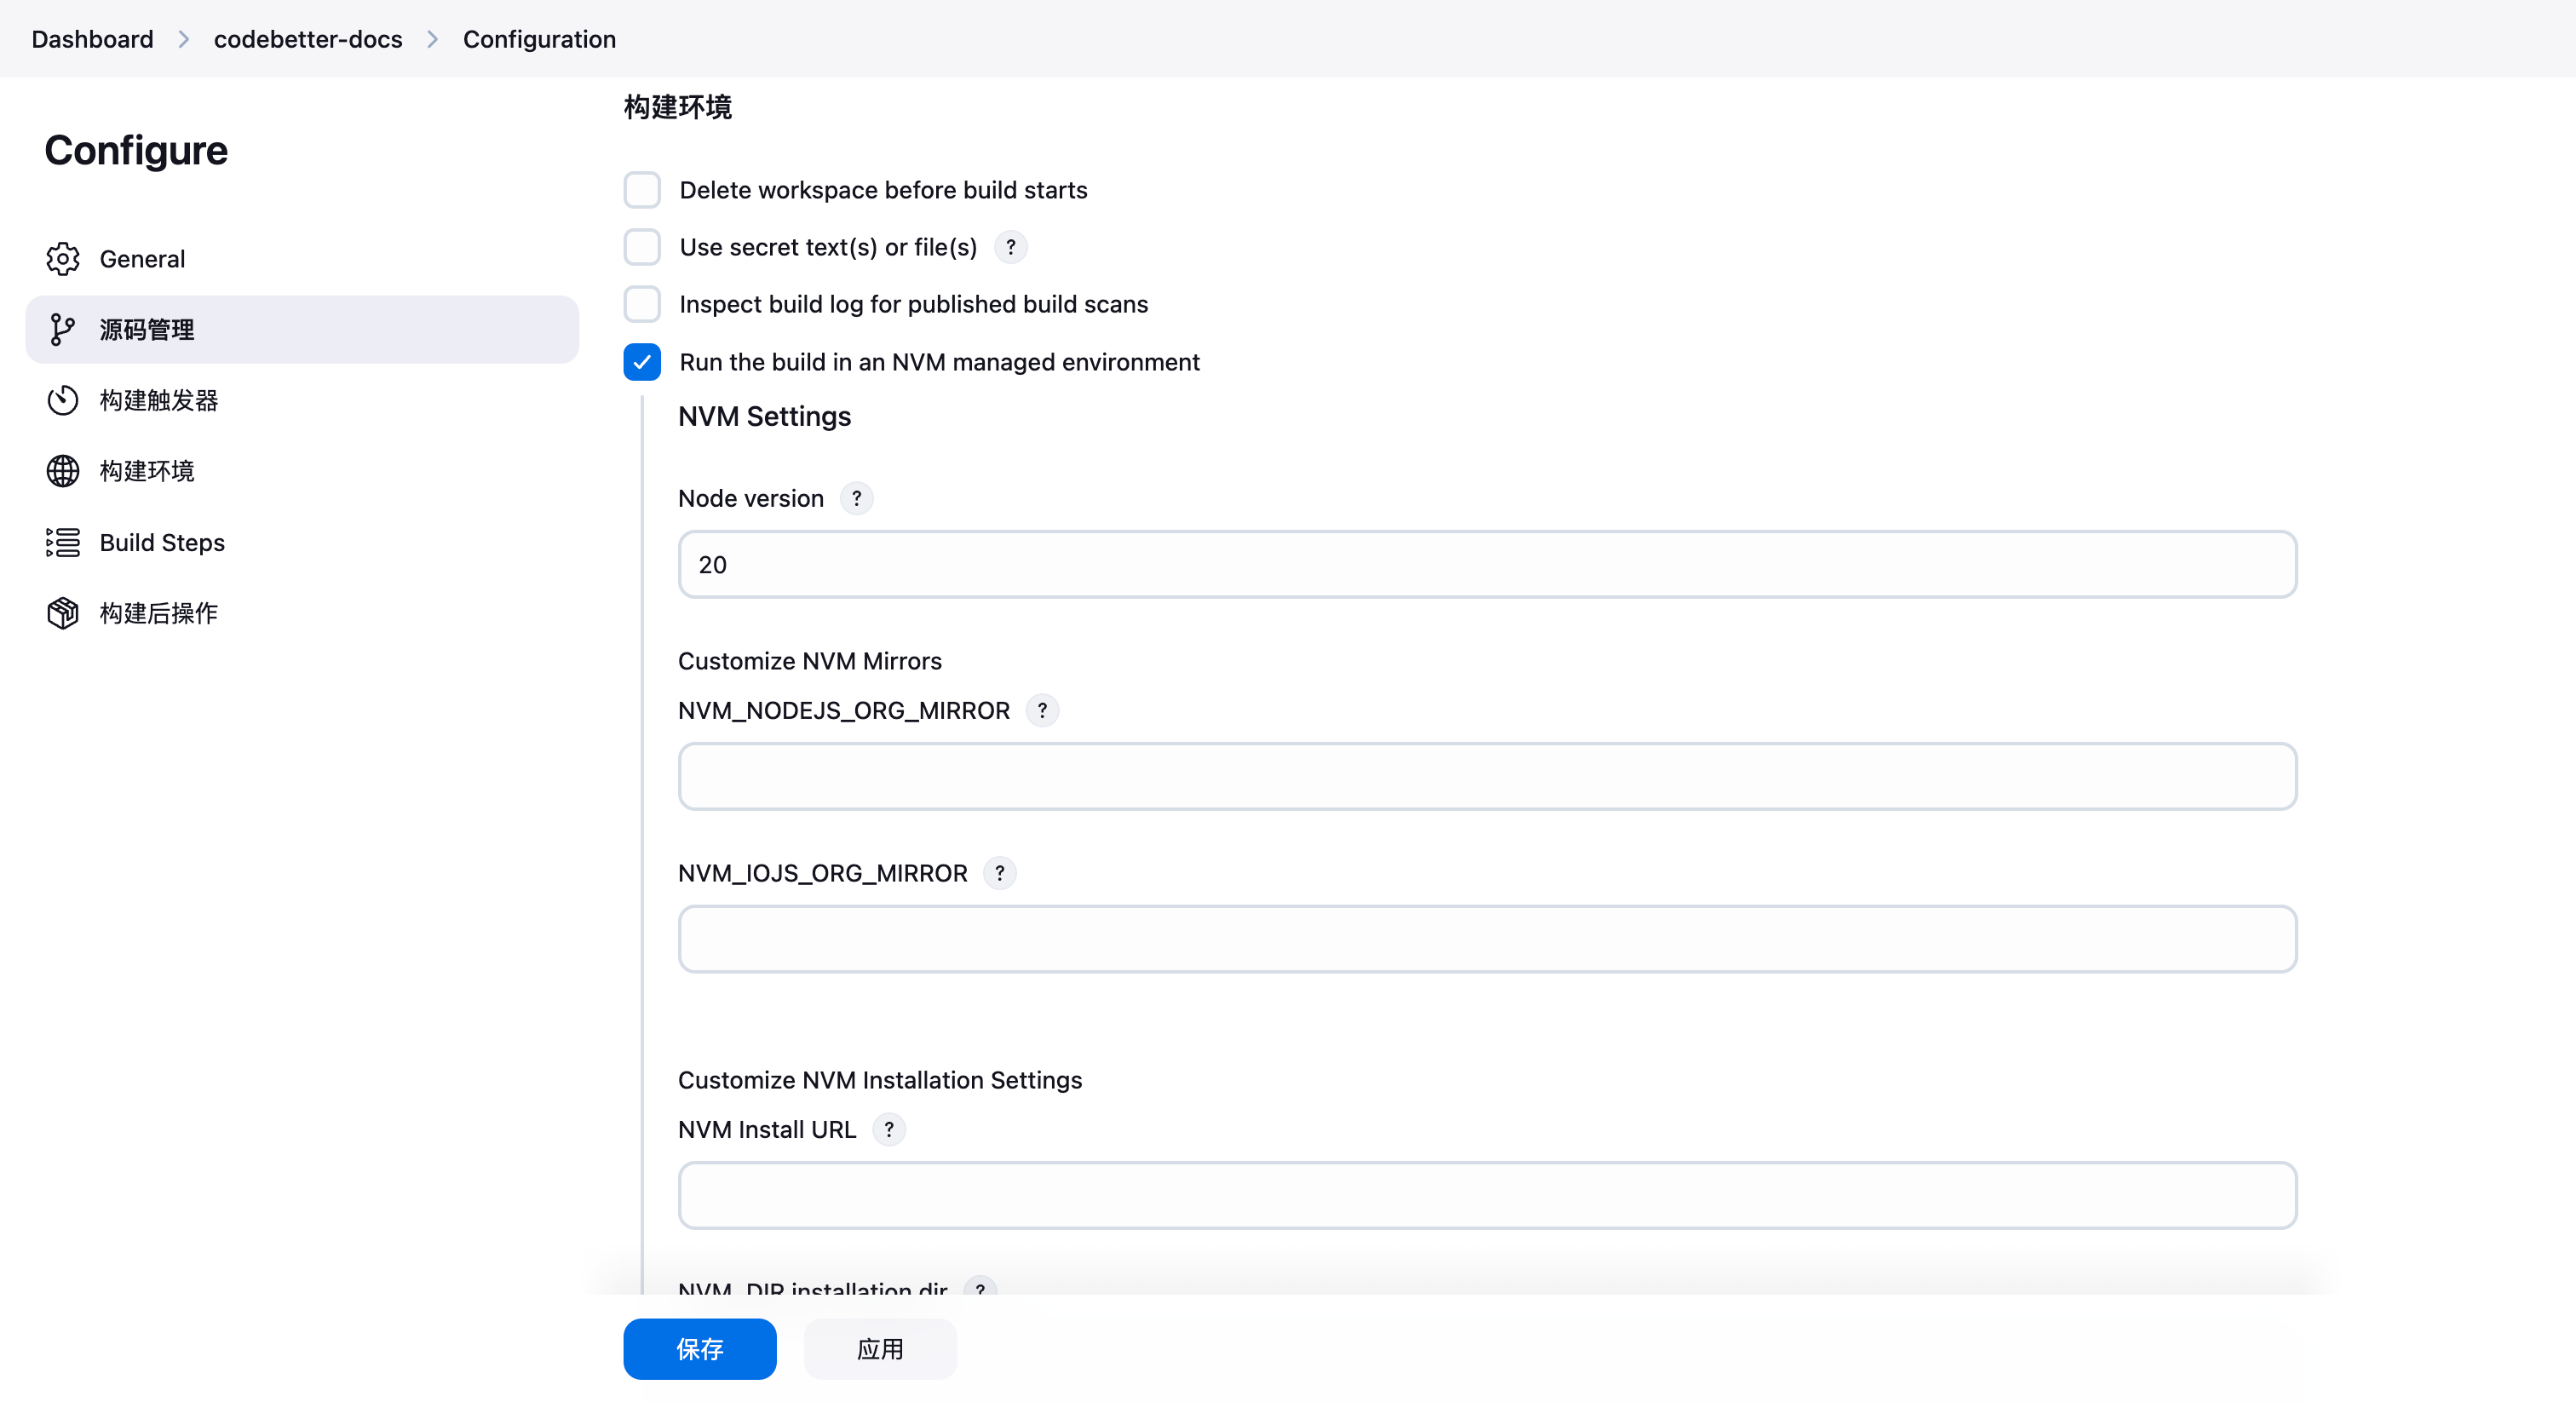The height and width of the screenshot is (1402, 2576).
Task: Click the Customize NVM Mirrors label
Action: click(810, 661)
